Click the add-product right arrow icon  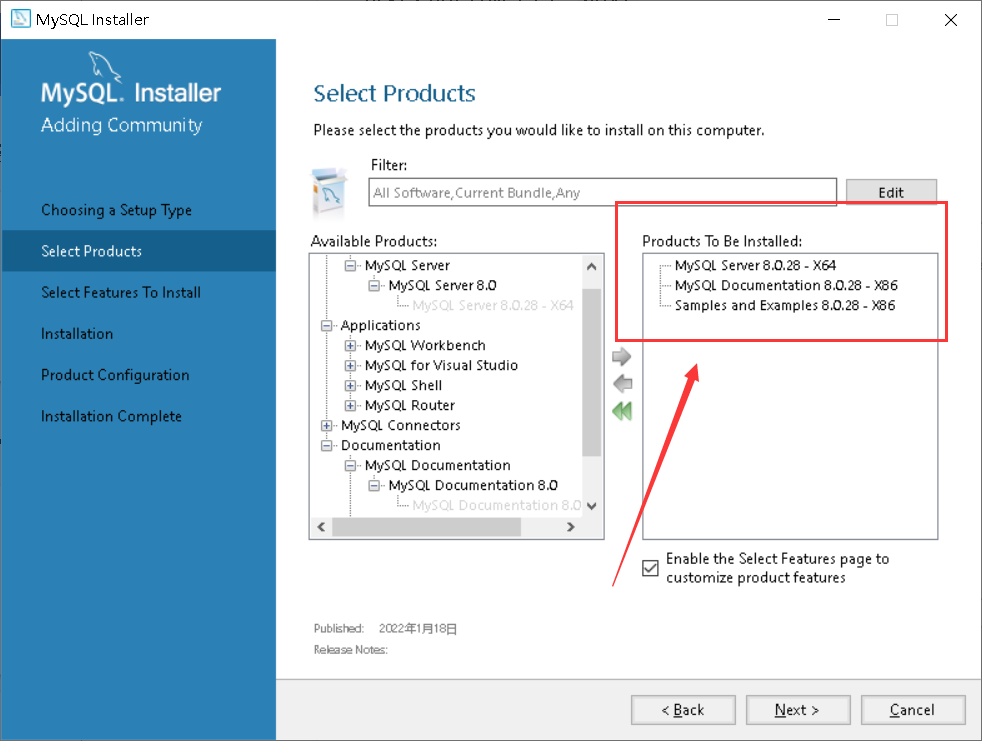click(x=622, y=357)
